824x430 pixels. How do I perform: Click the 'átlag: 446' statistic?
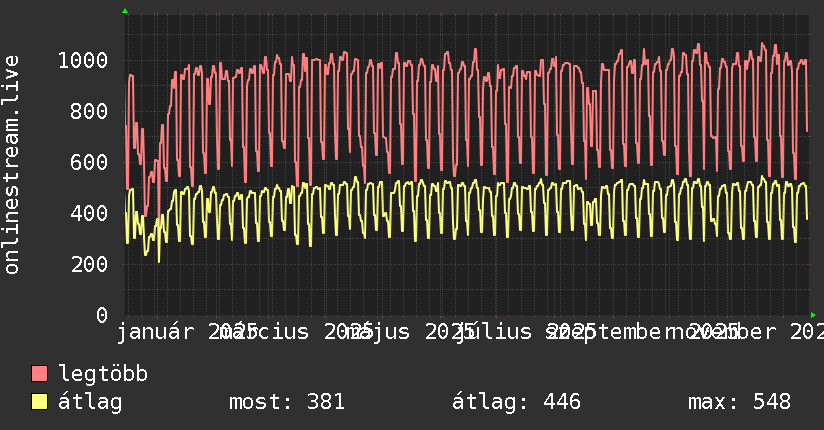click(x=517, y=402)
